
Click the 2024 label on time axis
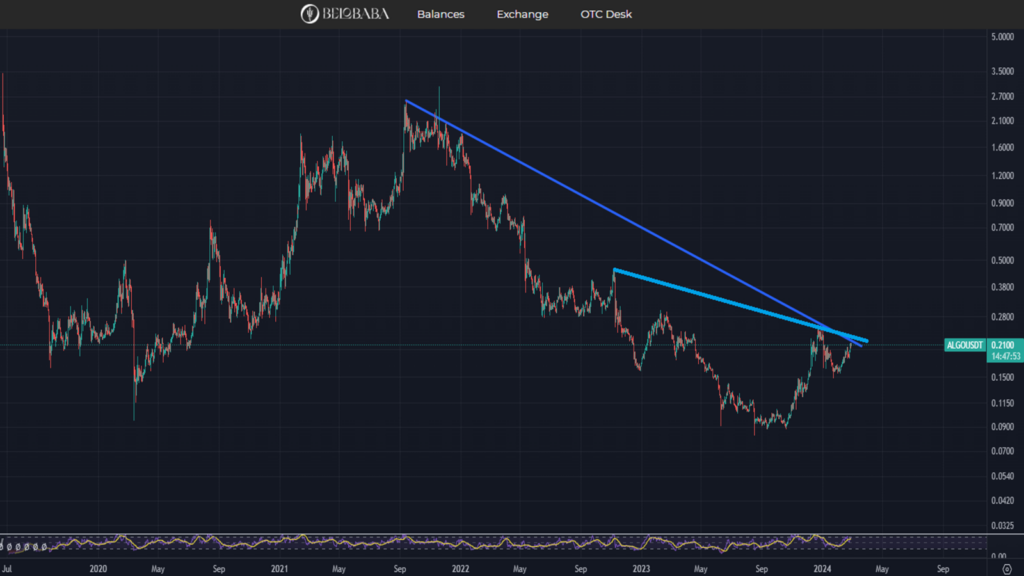(822, 567)
